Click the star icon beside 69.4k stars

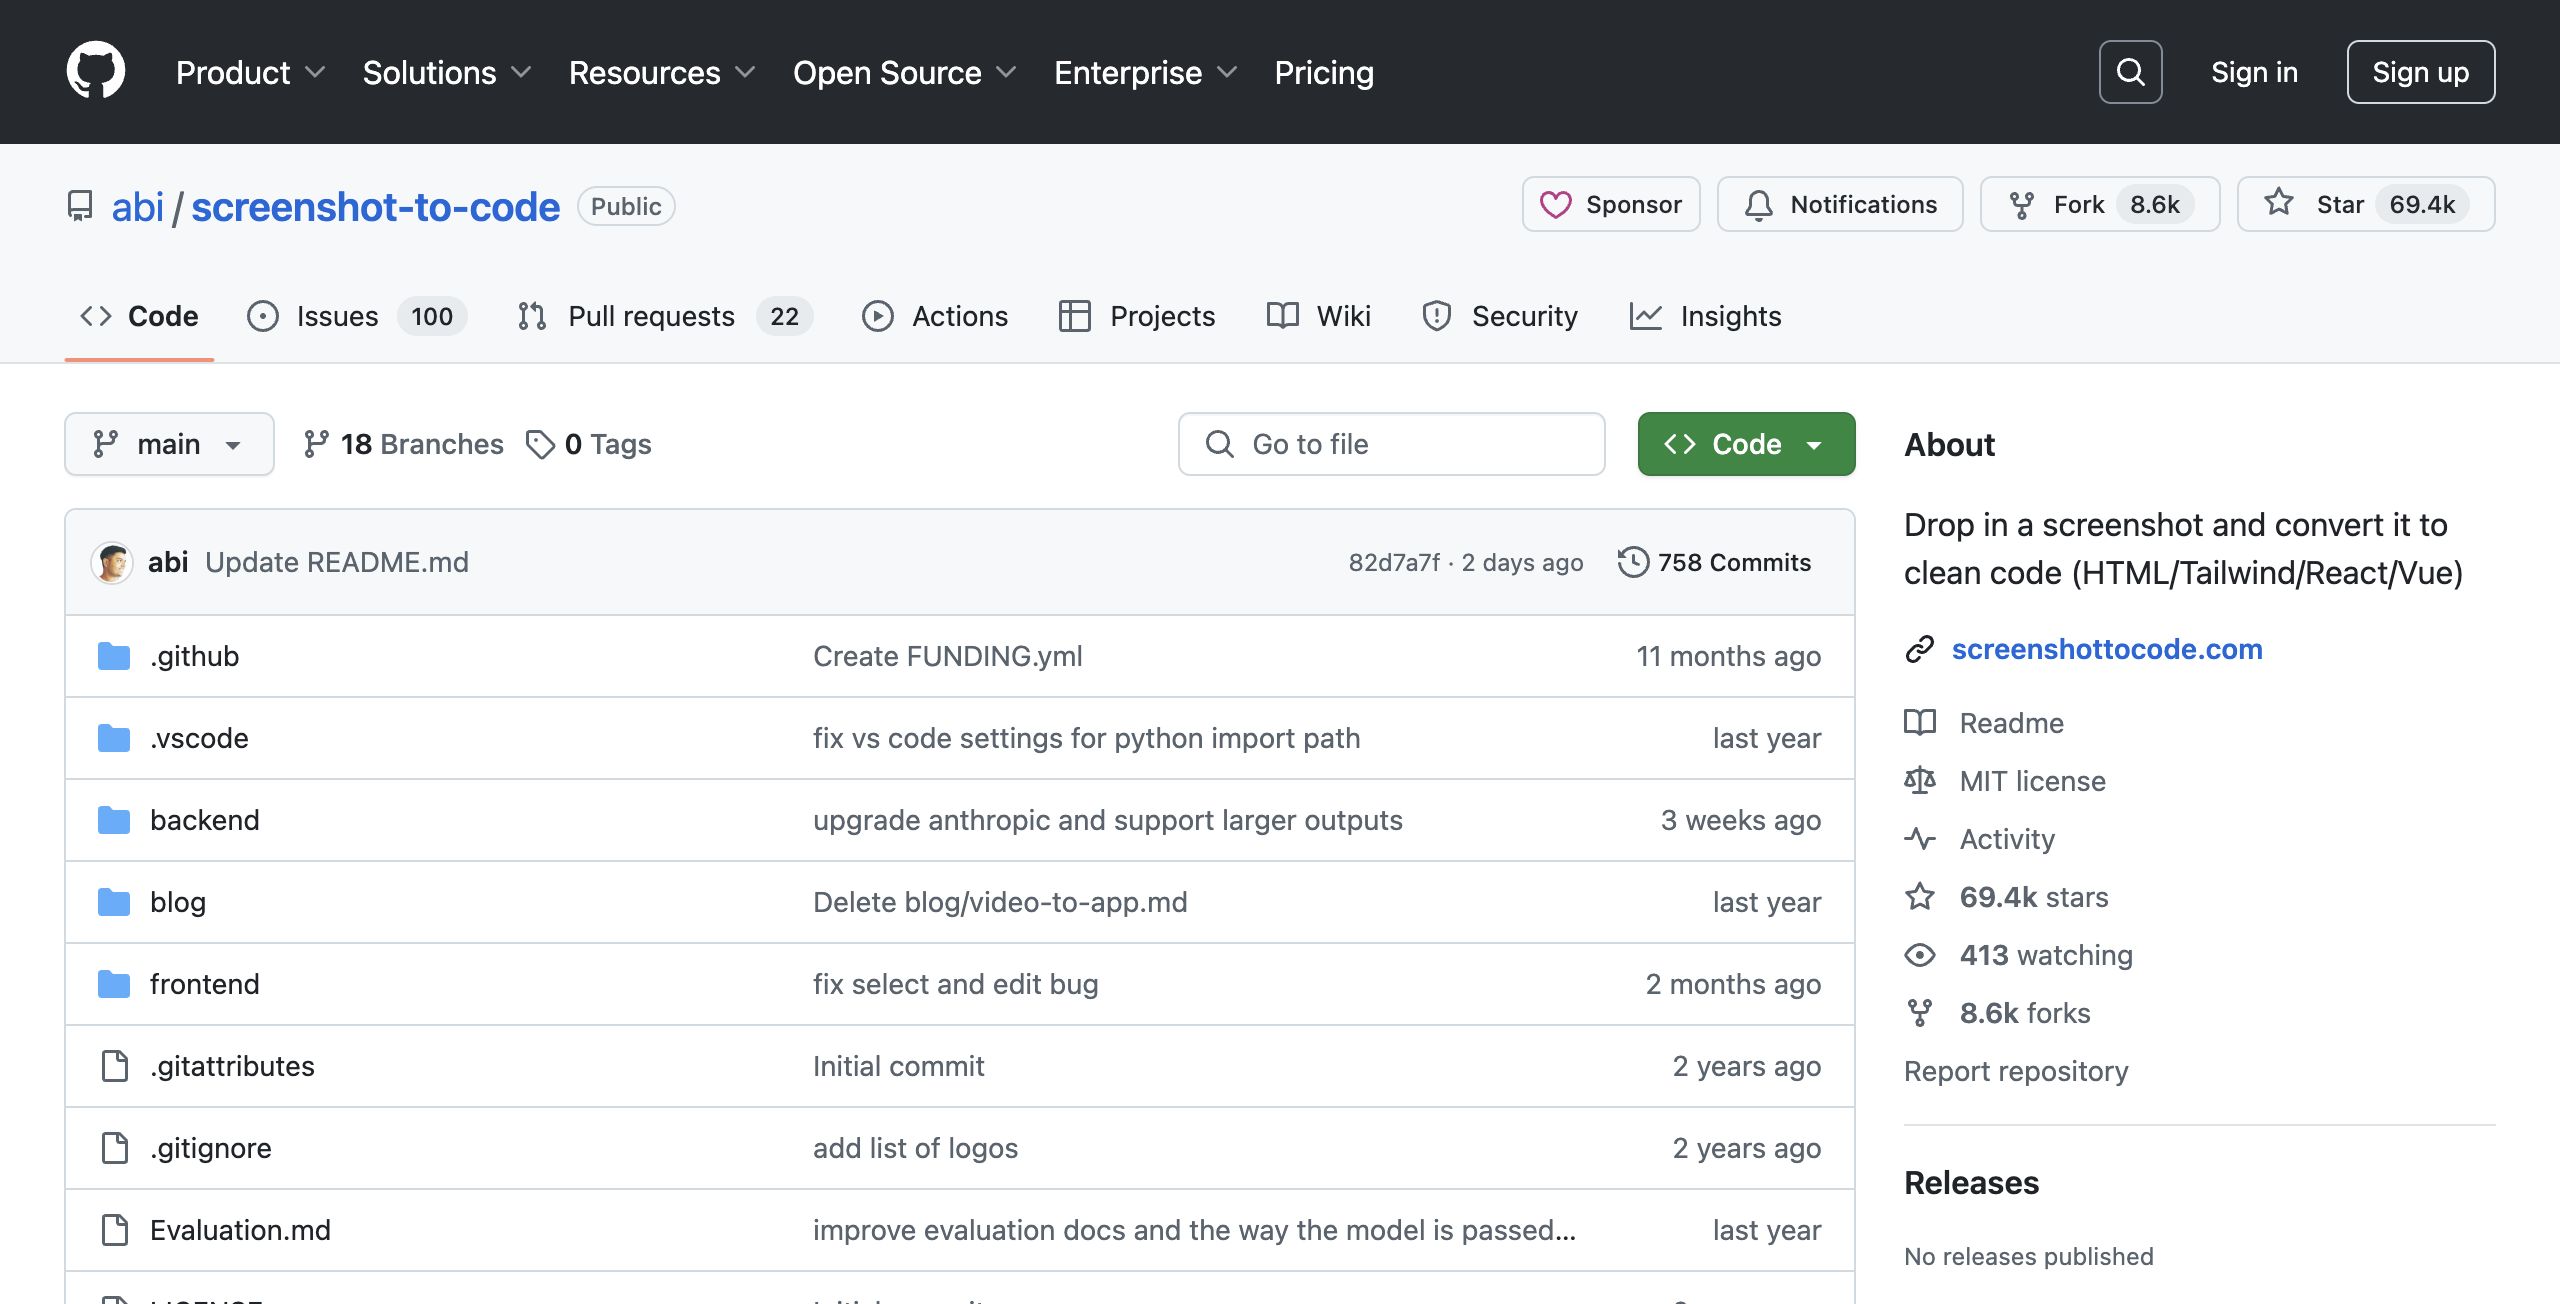pos(1919,896)
